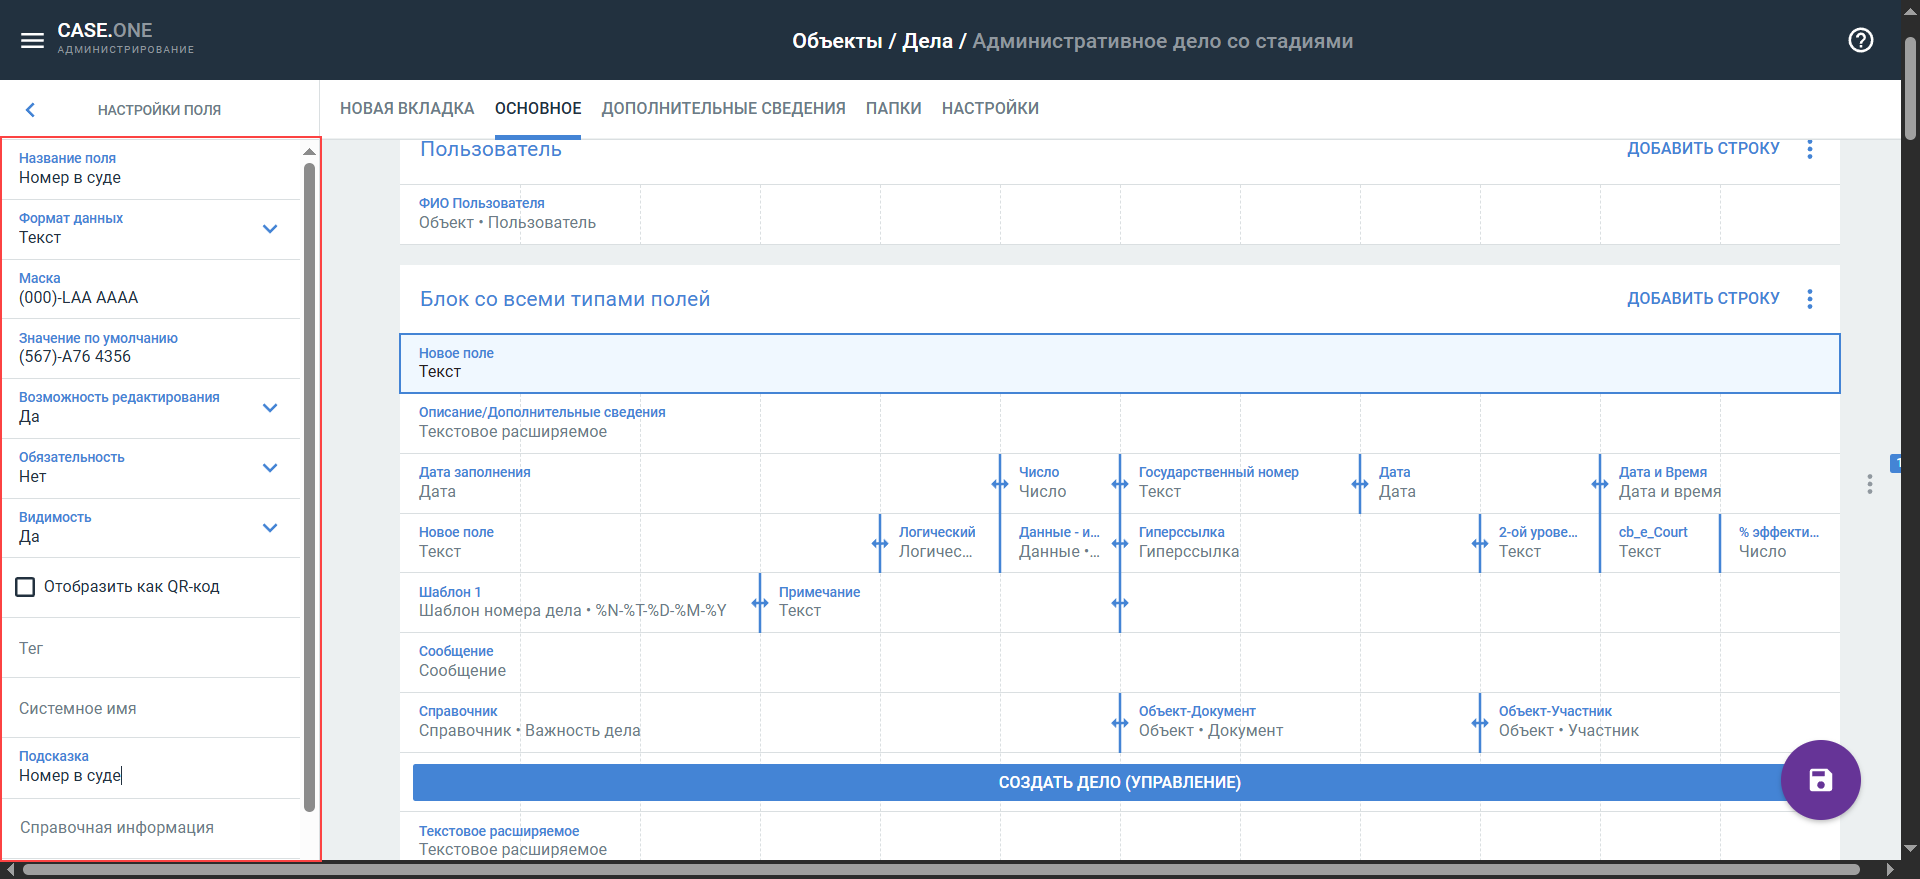The height and width of the screenshot is (879, 1920).
Task: Click Добавить строку in Пользователь block
Action: tap(1702, 149)
